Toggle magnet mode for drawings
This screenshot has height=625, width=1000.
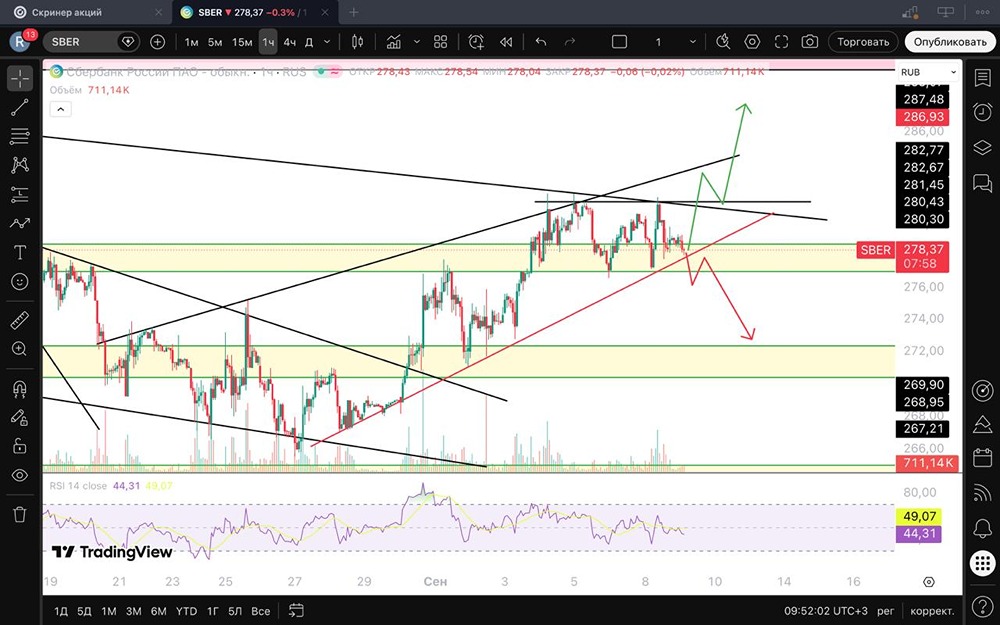[20, 388]
